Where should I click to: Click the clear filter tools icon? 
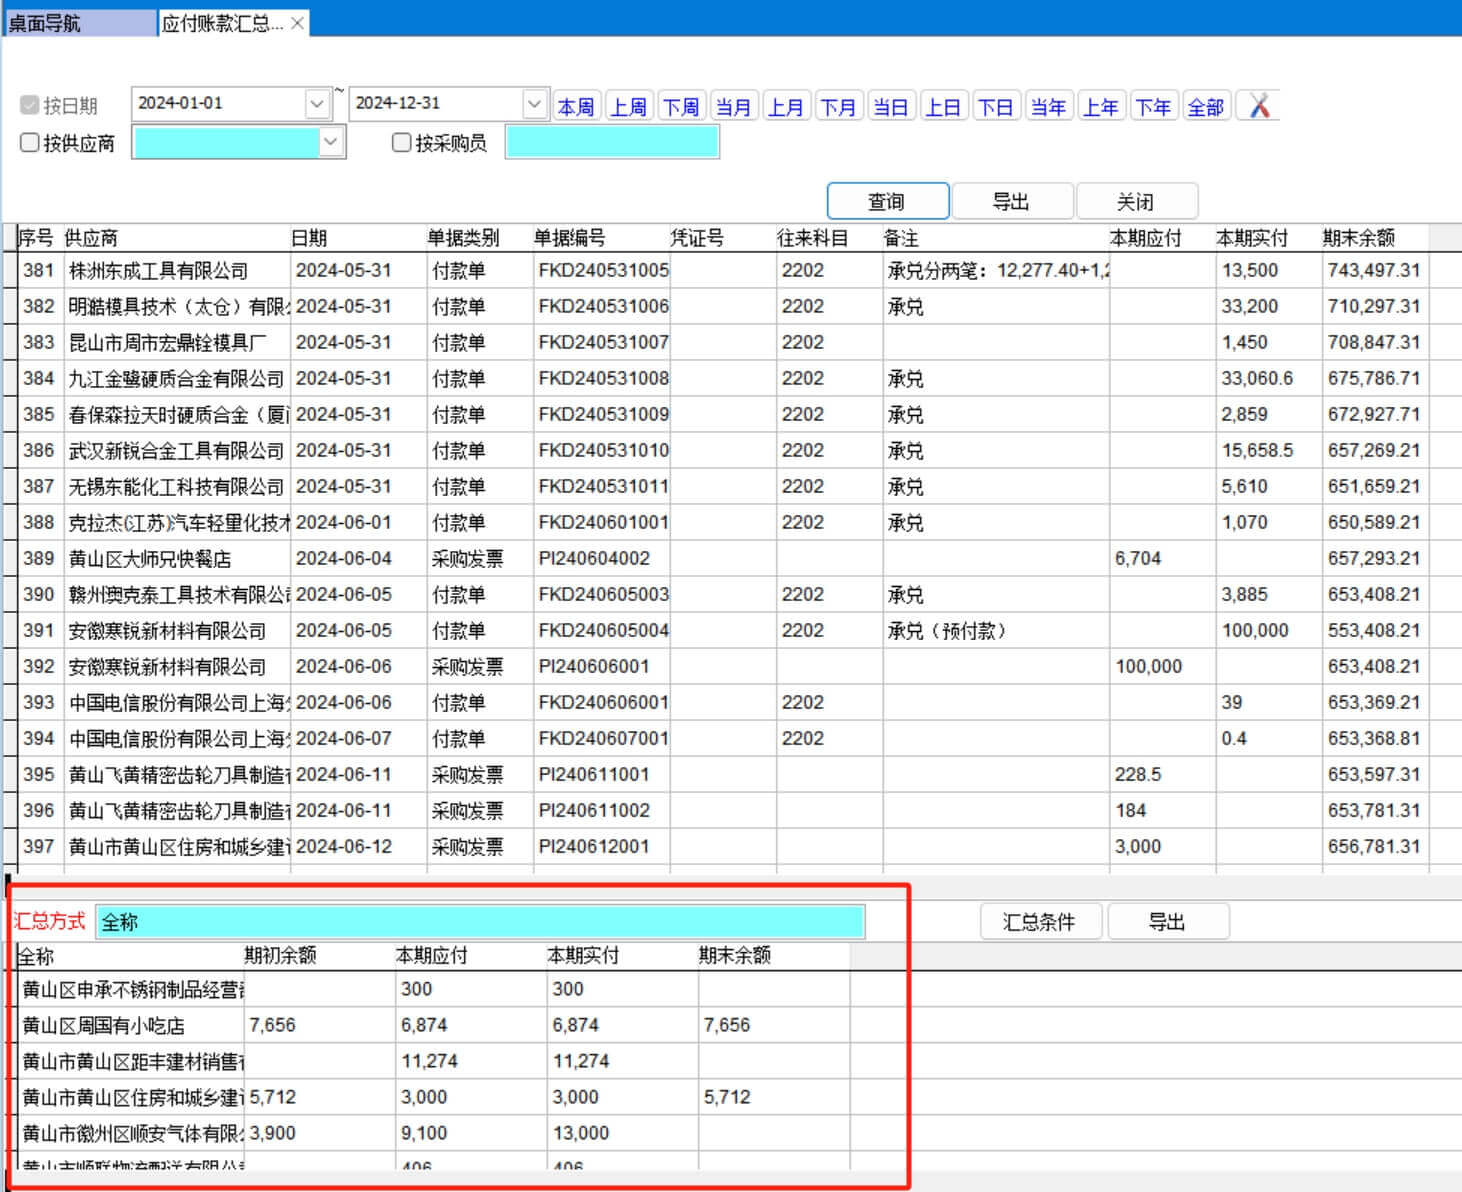[1259, 106]
